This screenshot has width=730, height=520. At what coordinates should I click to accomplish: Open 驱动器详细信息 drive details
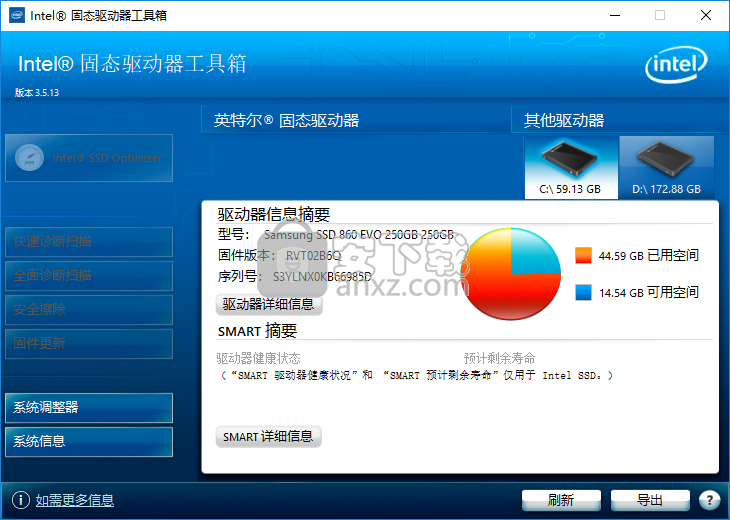[269, 304]
